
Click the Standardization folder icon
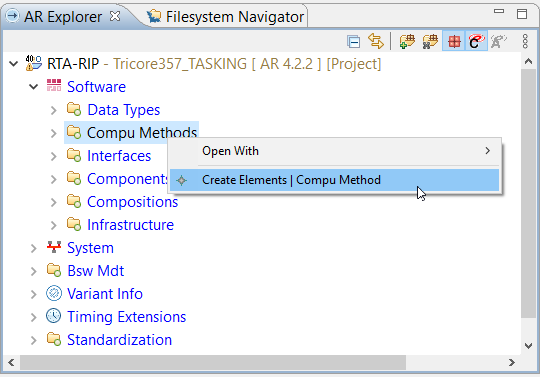pyautogui.click(x=54, y=339)
